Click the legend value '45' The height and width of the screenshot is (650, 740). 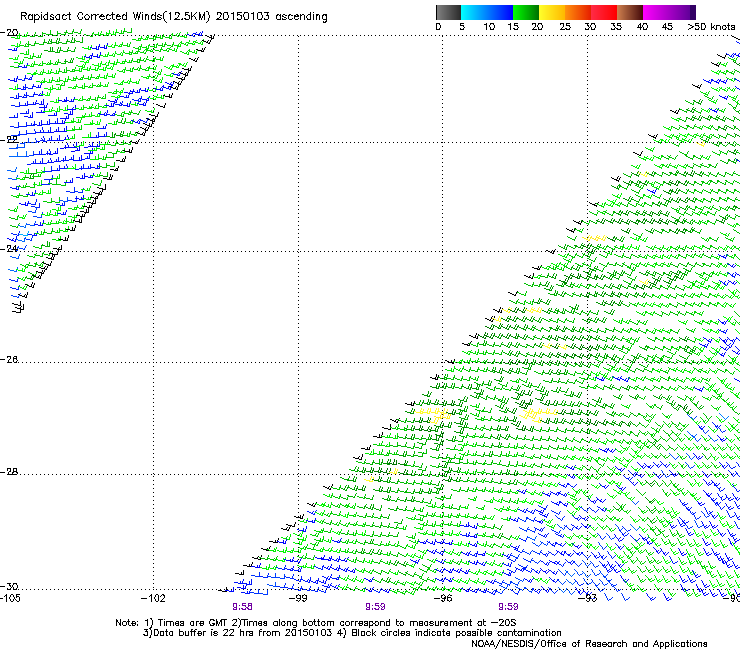[667, 27]
